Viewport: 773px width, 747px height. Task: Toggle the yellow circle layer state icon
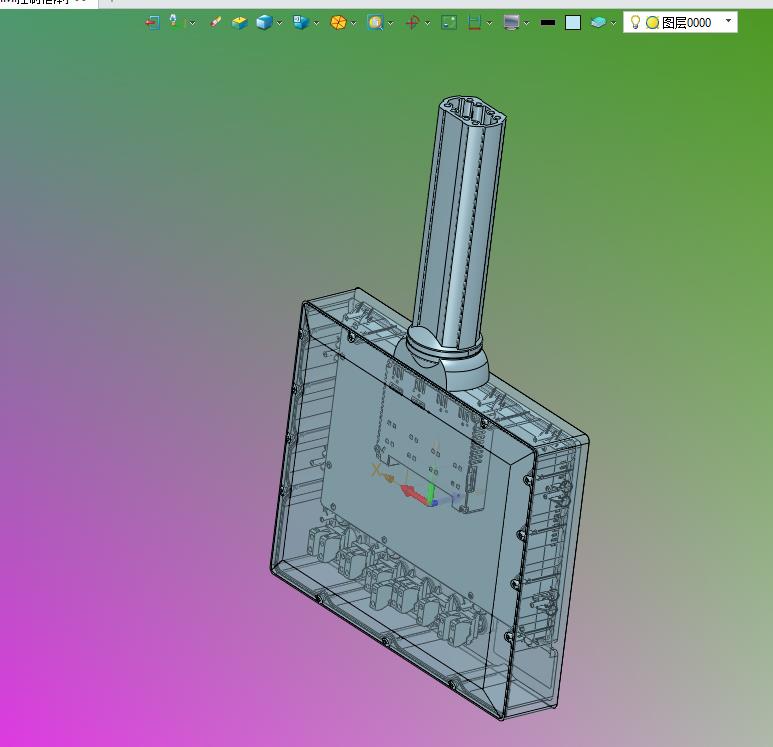(x=652, y=23)
